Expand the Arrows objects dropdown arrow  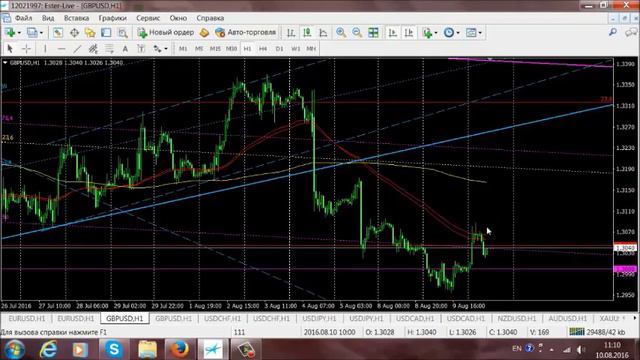166,49
